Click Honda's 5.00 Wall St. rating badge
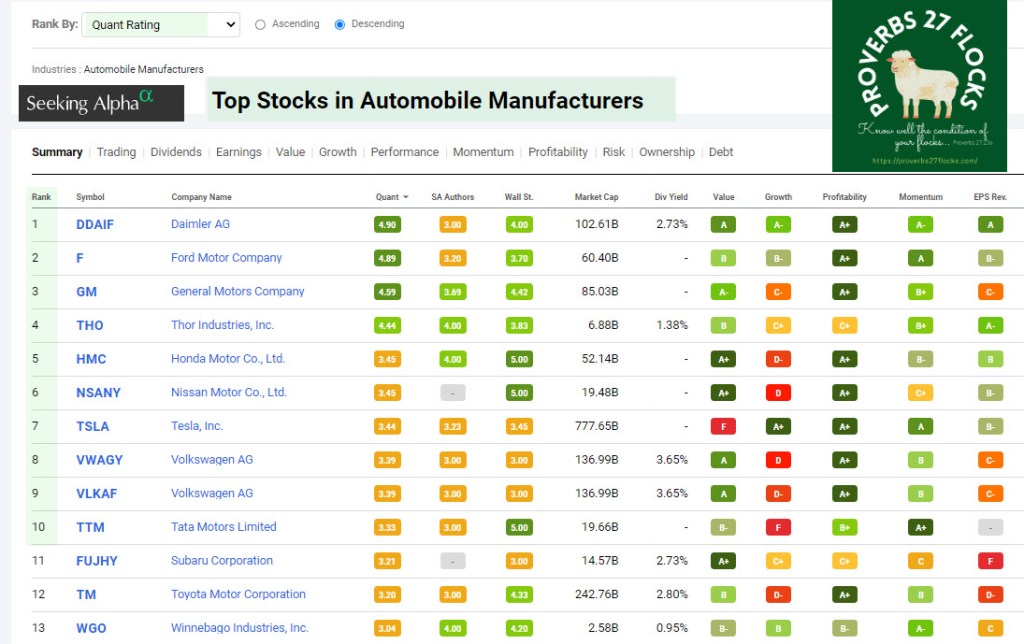The image size is (1024, 644). point(519,359)
